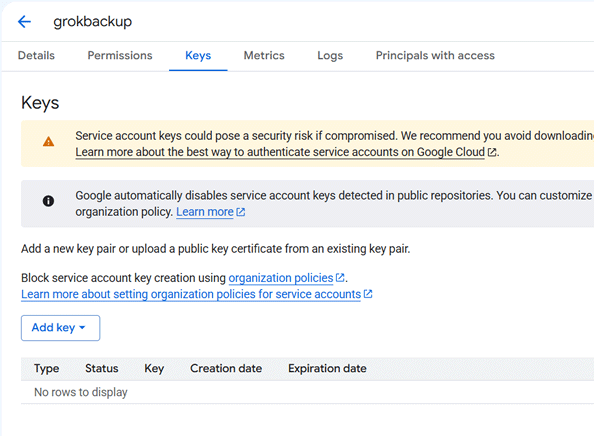The width and height of the screenshot is (594, 436).
Task: Click the Expiration date column header
Action: (x=327, y=369)
